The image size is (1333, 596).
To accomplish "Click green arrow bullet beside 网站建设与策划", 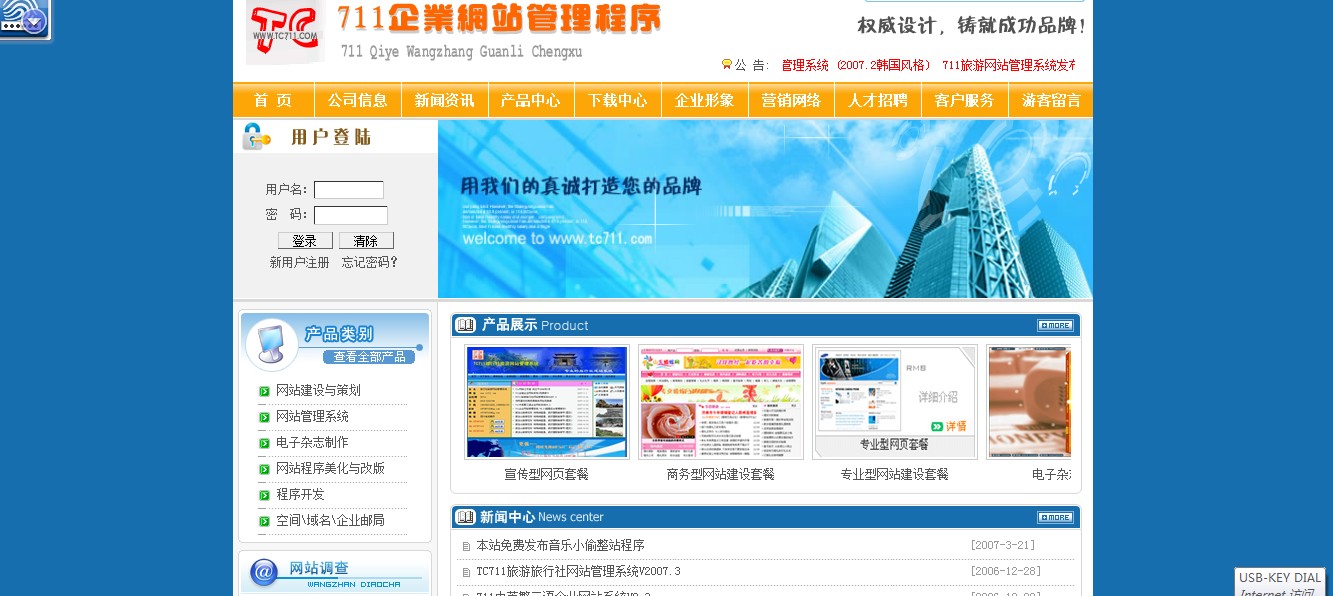I will [264, 391].
